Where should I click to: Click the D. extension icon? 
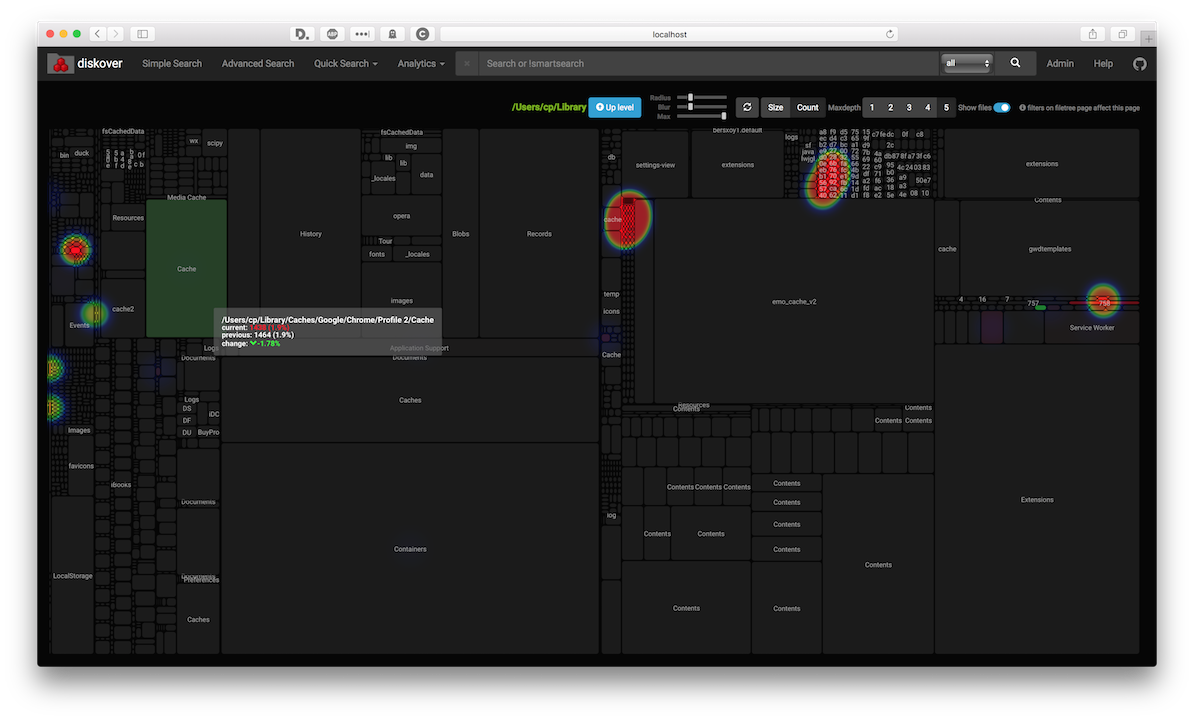point(302,33)
